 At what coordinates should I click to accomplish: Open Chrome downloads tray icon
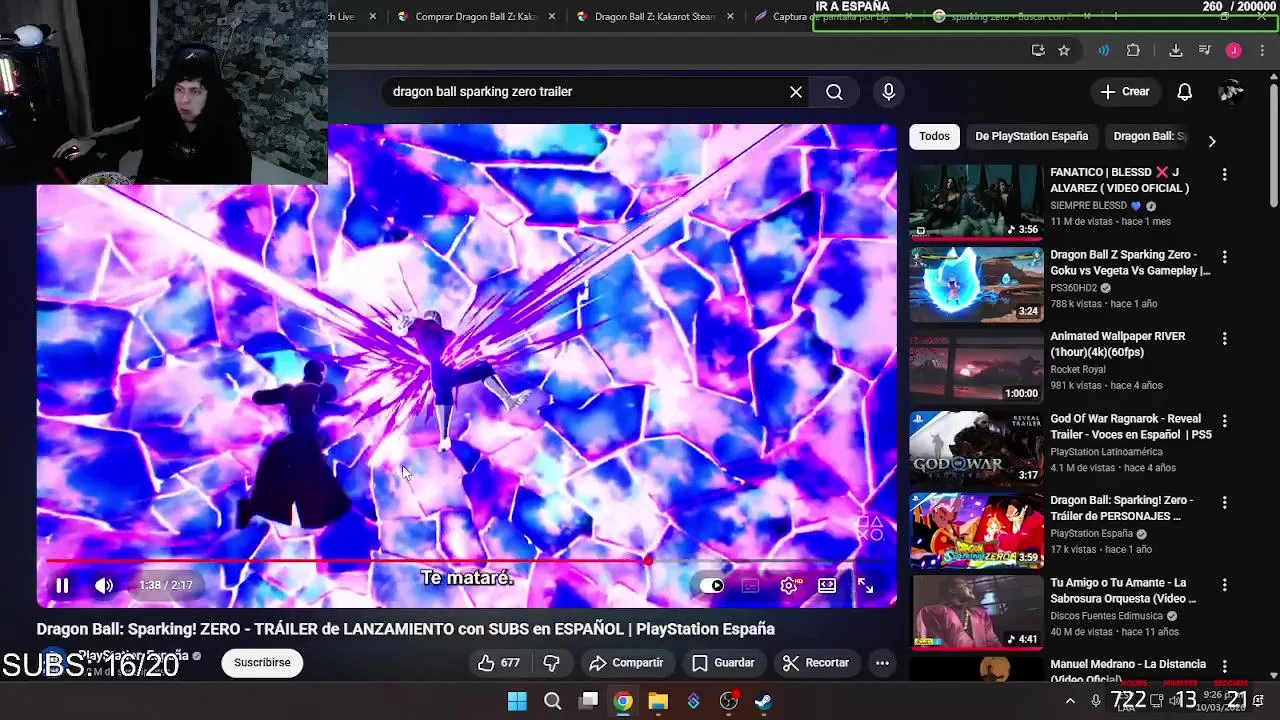pyautogui.click(x=1176, y=50)
